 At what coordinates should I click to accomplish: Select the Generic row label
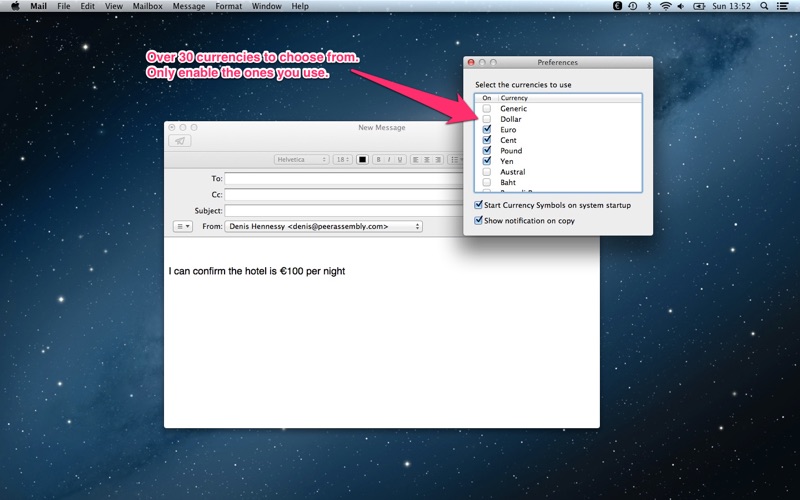tap(513, 108)
